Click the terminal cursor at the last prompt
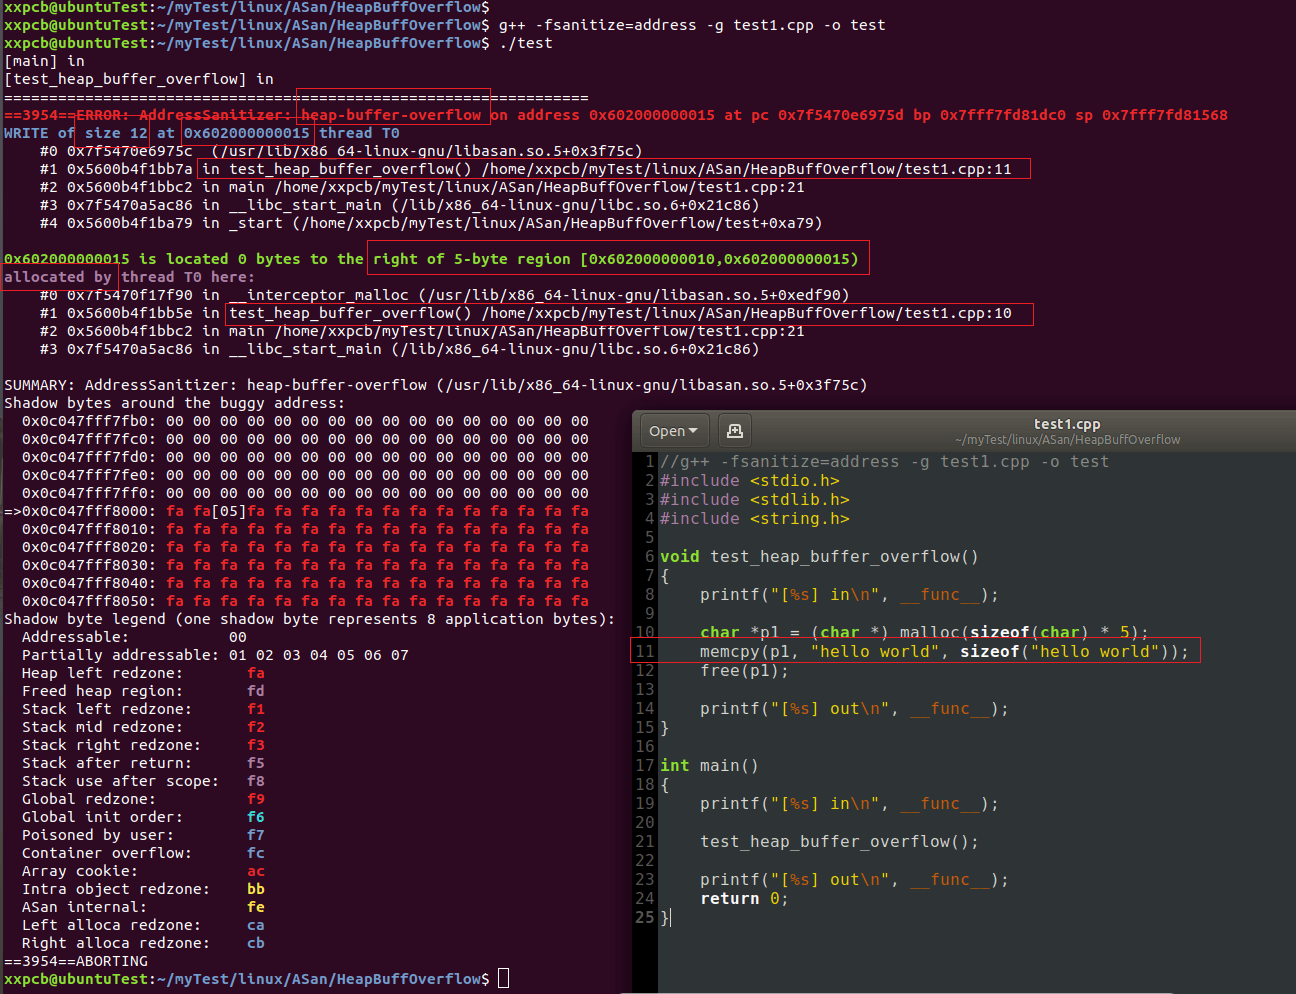 pos(503,979)
